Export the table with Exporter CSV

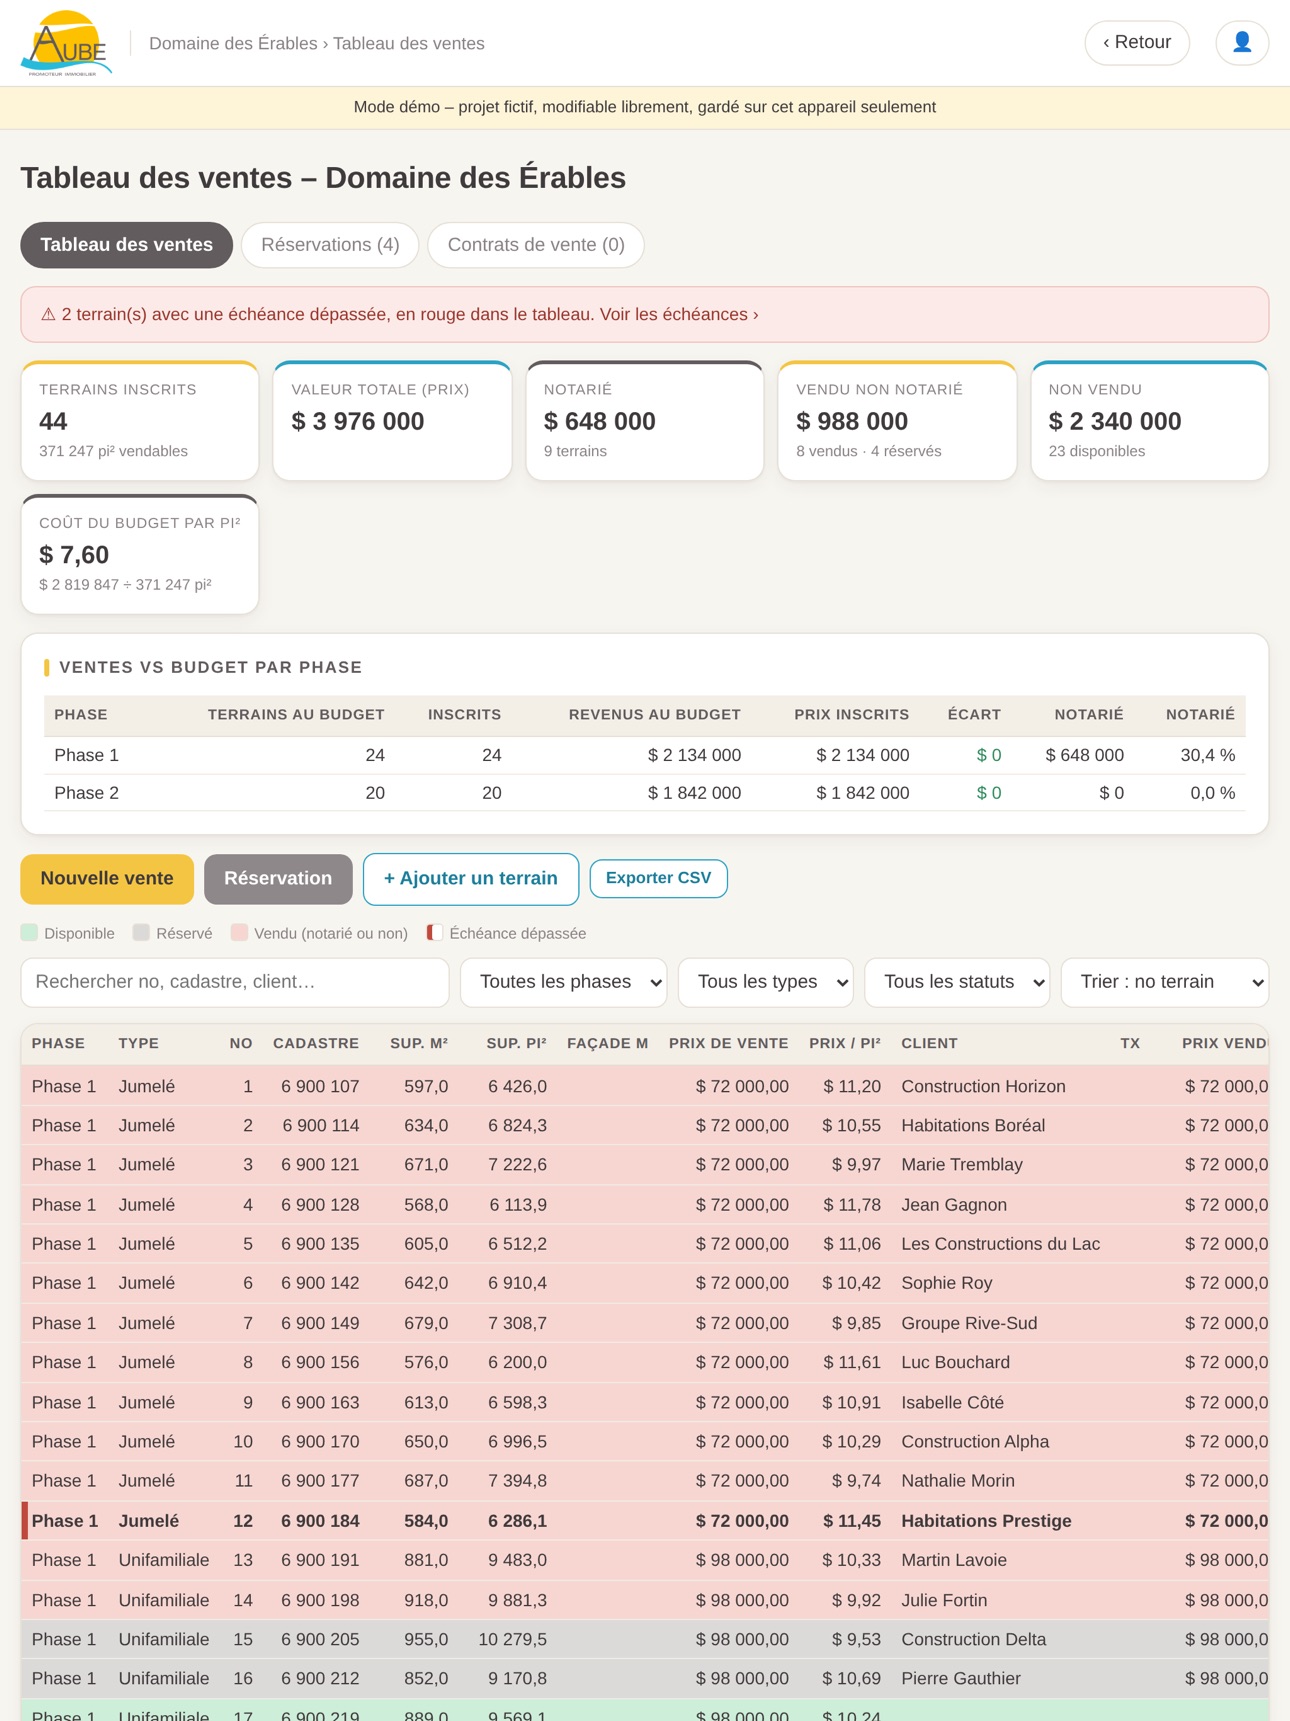click(659, 878)
